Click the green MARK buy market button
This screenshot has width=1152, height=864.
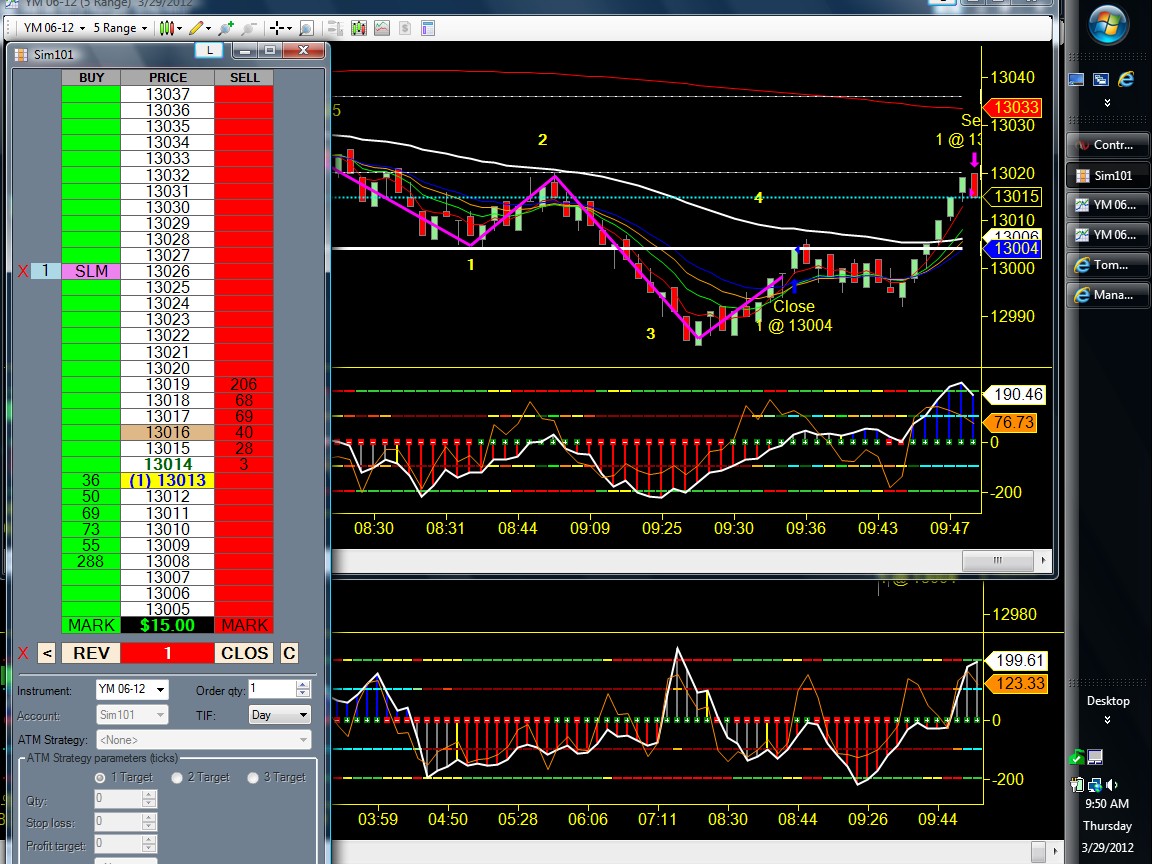pyautogui.click(x=91, y=625)
